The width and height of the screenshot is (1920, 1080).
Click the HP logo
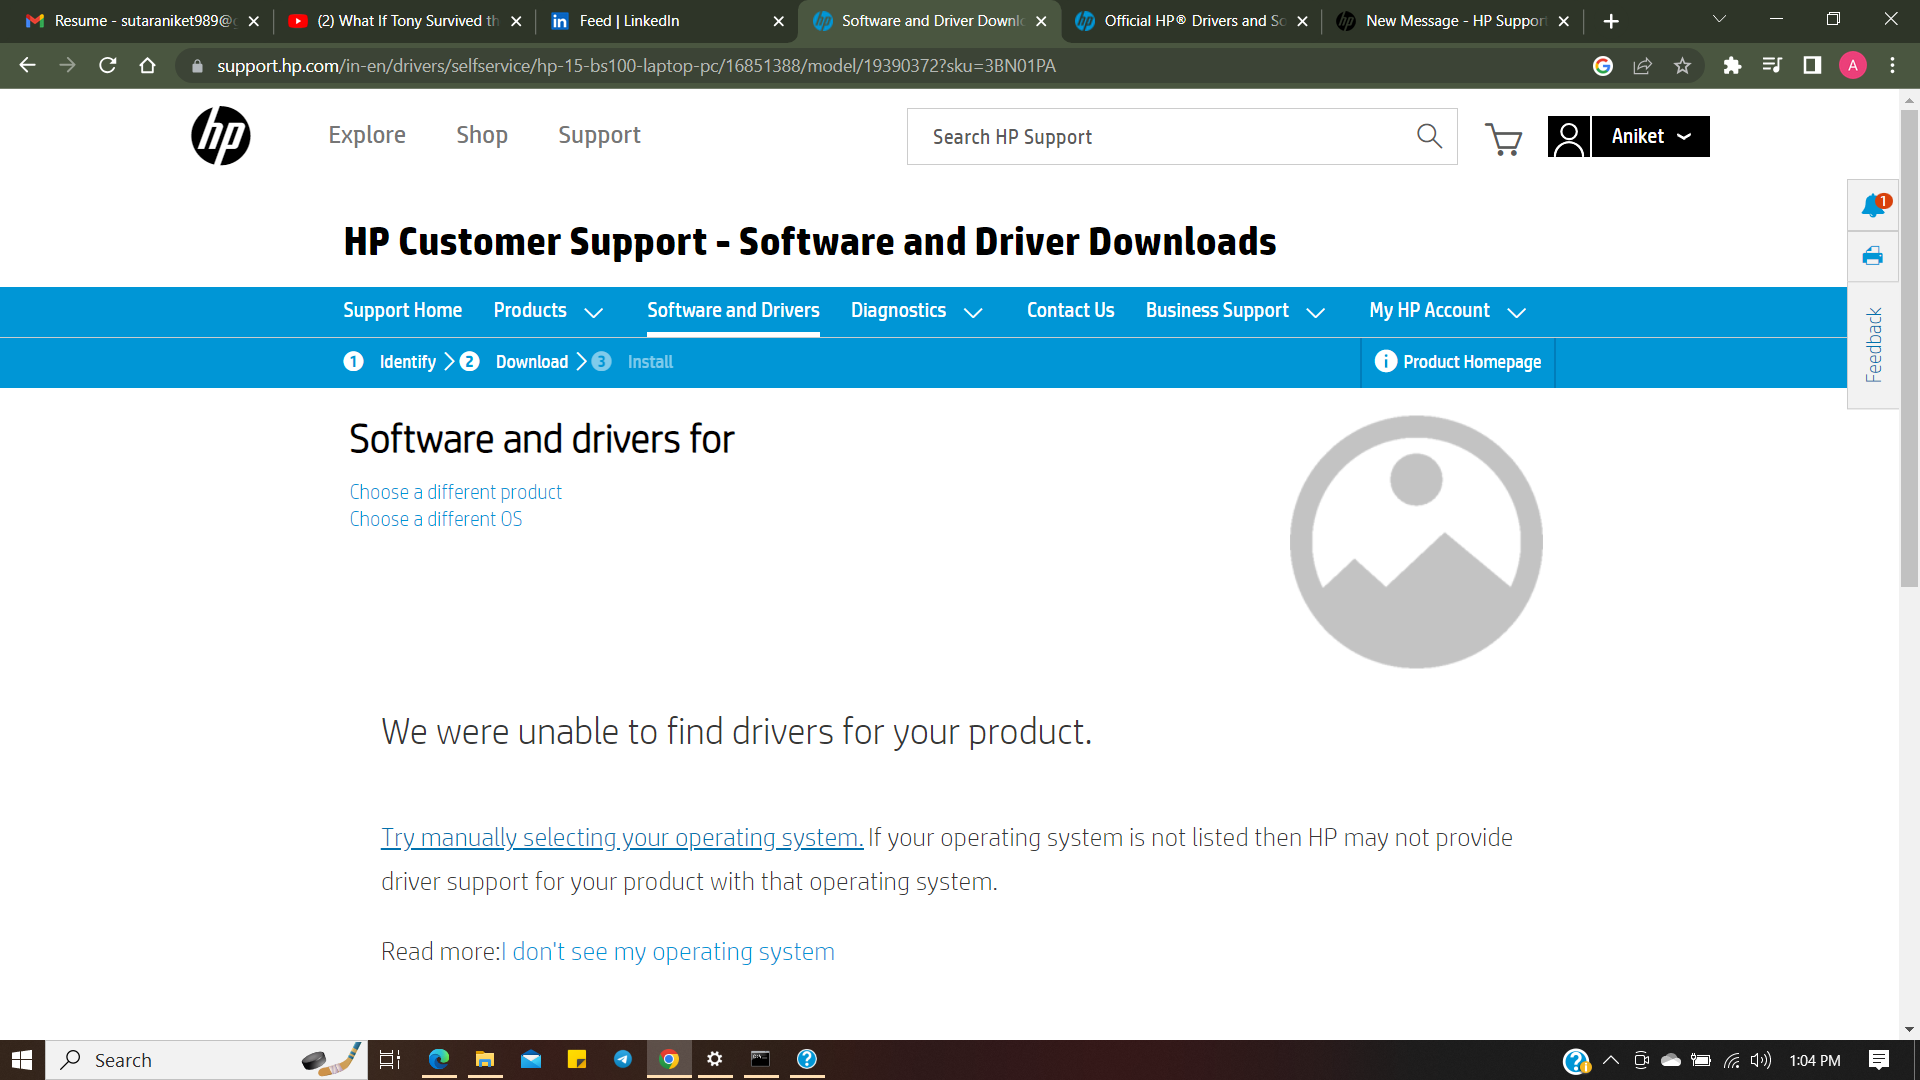click(221, 136)
